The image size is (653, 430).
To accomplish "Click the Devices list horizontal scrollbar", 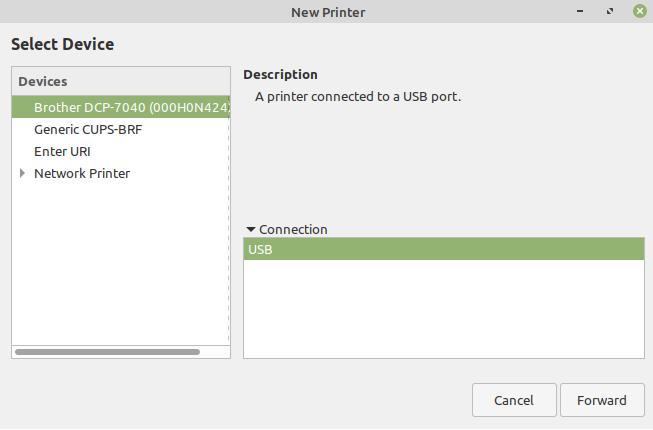I will pyautogui.click(x=107, y=352).
